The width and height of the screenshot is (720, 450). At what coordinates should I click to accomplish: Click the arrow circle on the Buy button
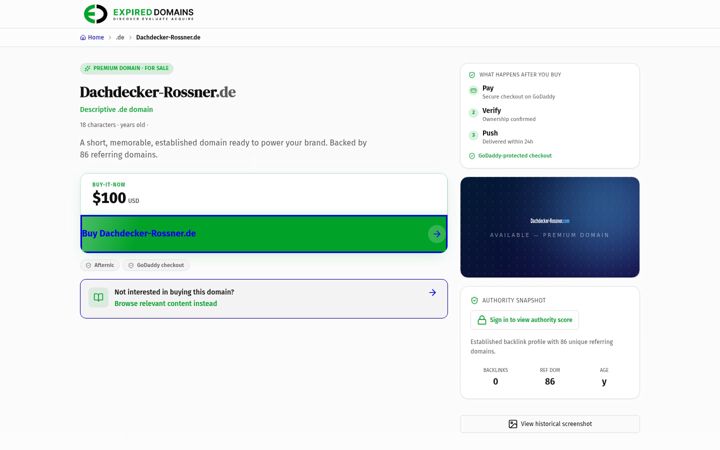pos(437,234)
